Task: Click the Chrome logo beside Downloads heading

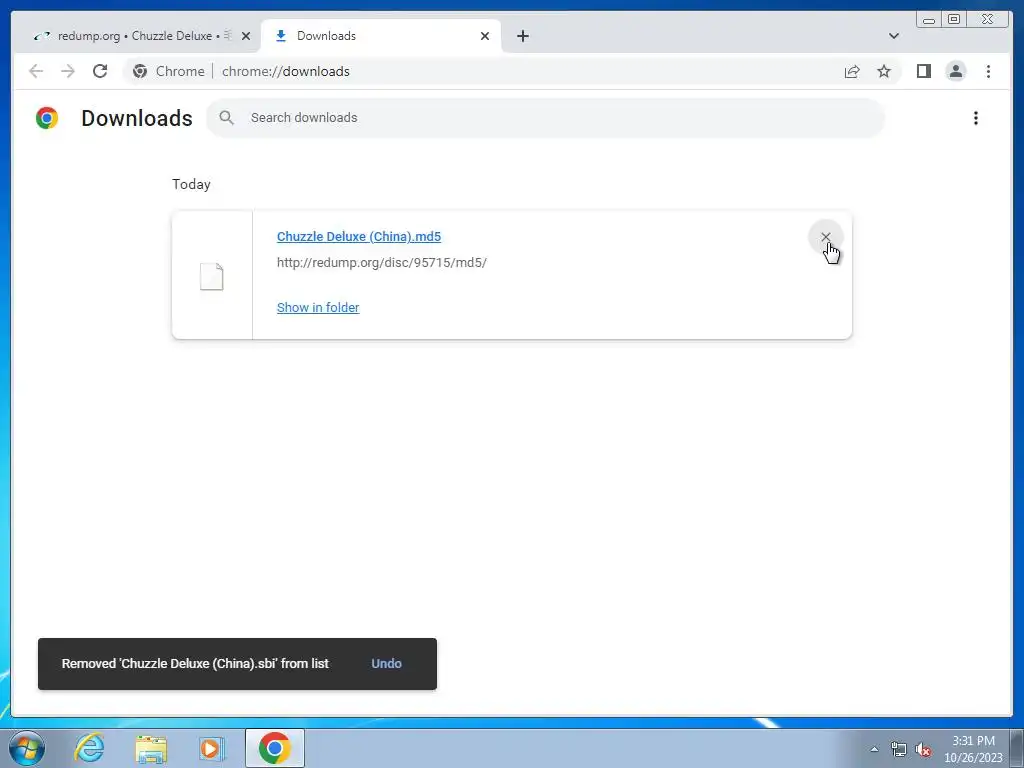Action: [47, 118]
